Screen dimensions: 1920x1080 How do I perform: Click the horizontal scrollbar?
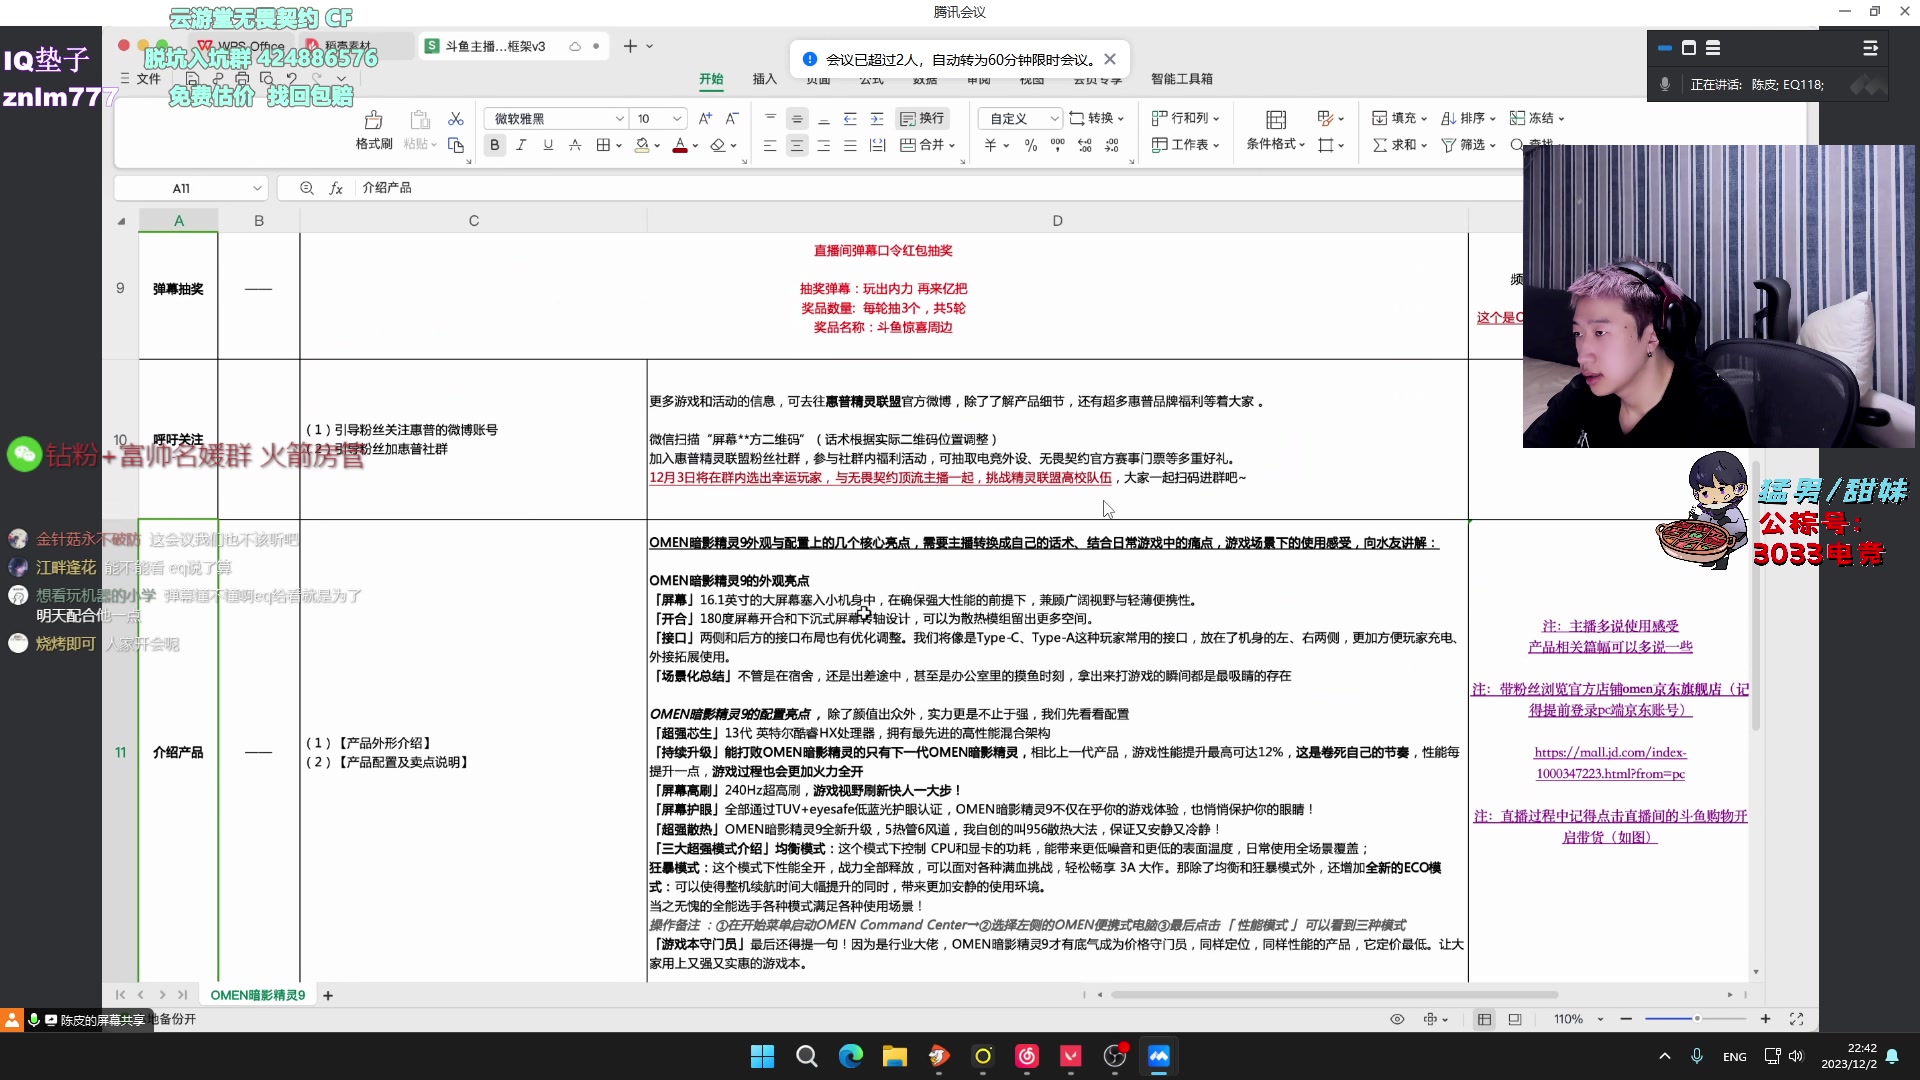click(x=1335, y=995)
